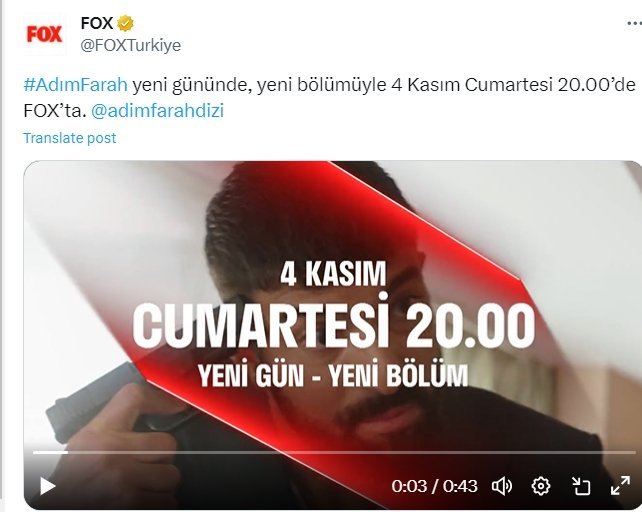This screenshot has height=512, width=642.
Task: Open the @FOXTurkiye handle
Action: tap(131, 45)
